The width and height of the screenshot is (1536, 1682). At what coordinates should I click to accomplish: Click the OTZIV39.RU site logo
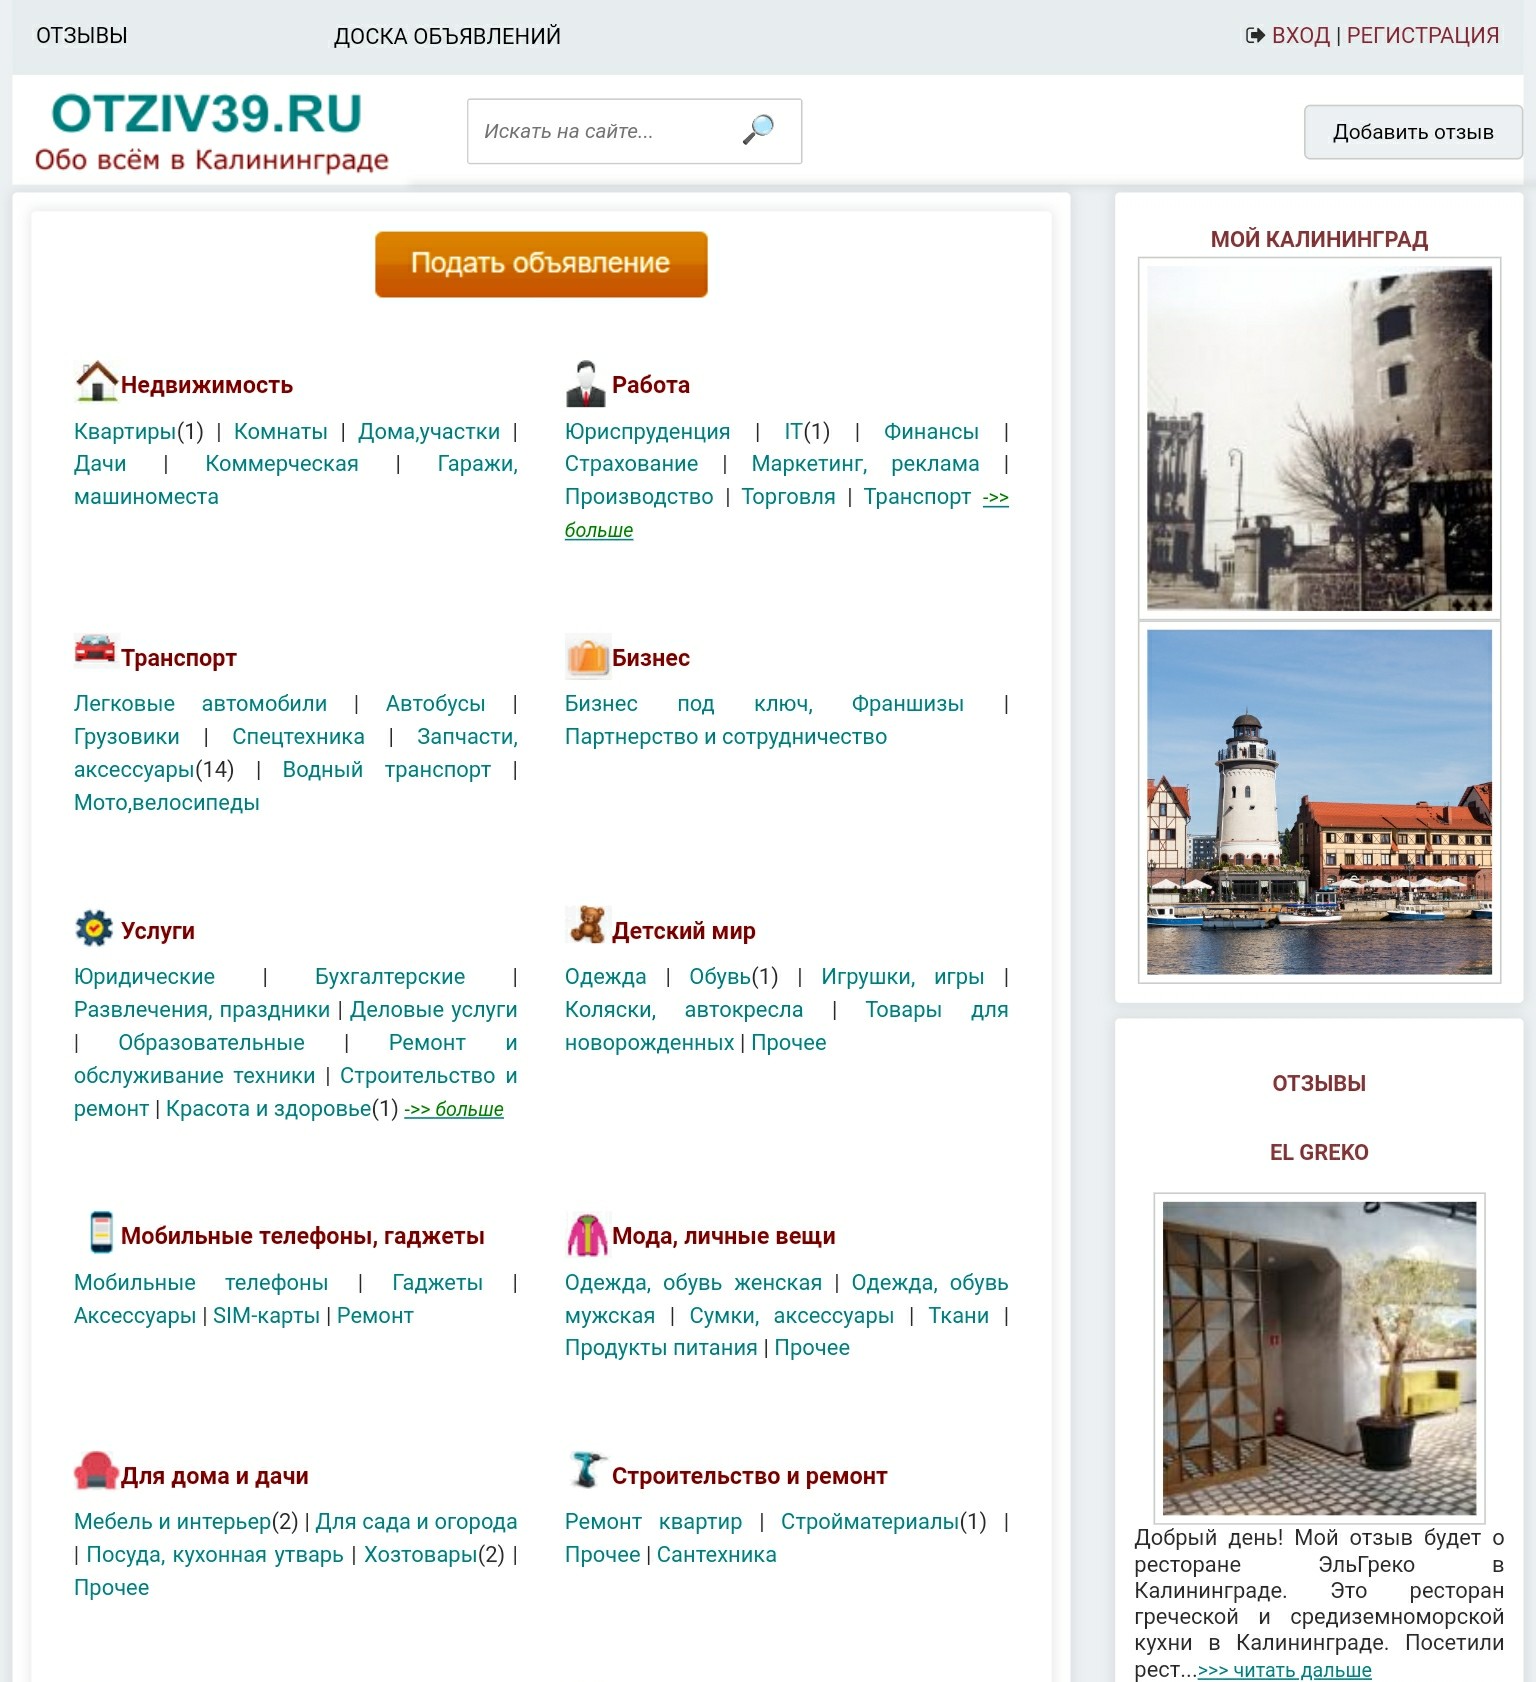tap(211, 131)
